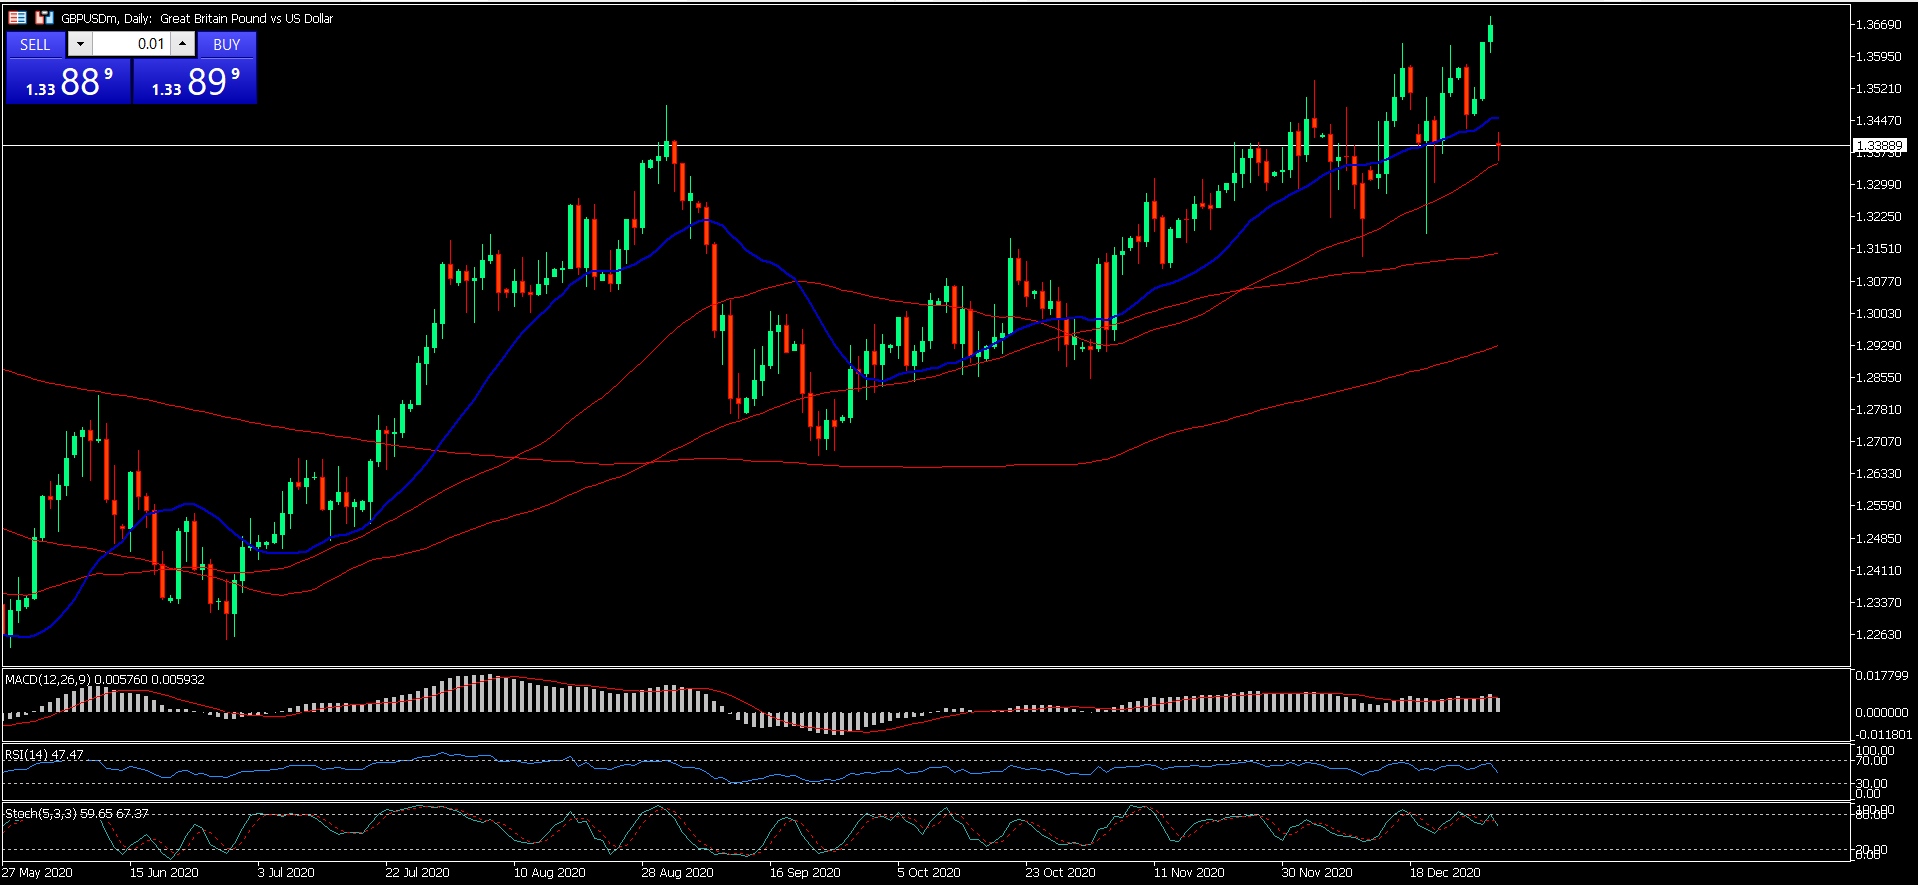Decrease lot volume with down arrow
The height and width of the screenshot is (885, 1918).
pyautogui.click(x=80, y=44)
